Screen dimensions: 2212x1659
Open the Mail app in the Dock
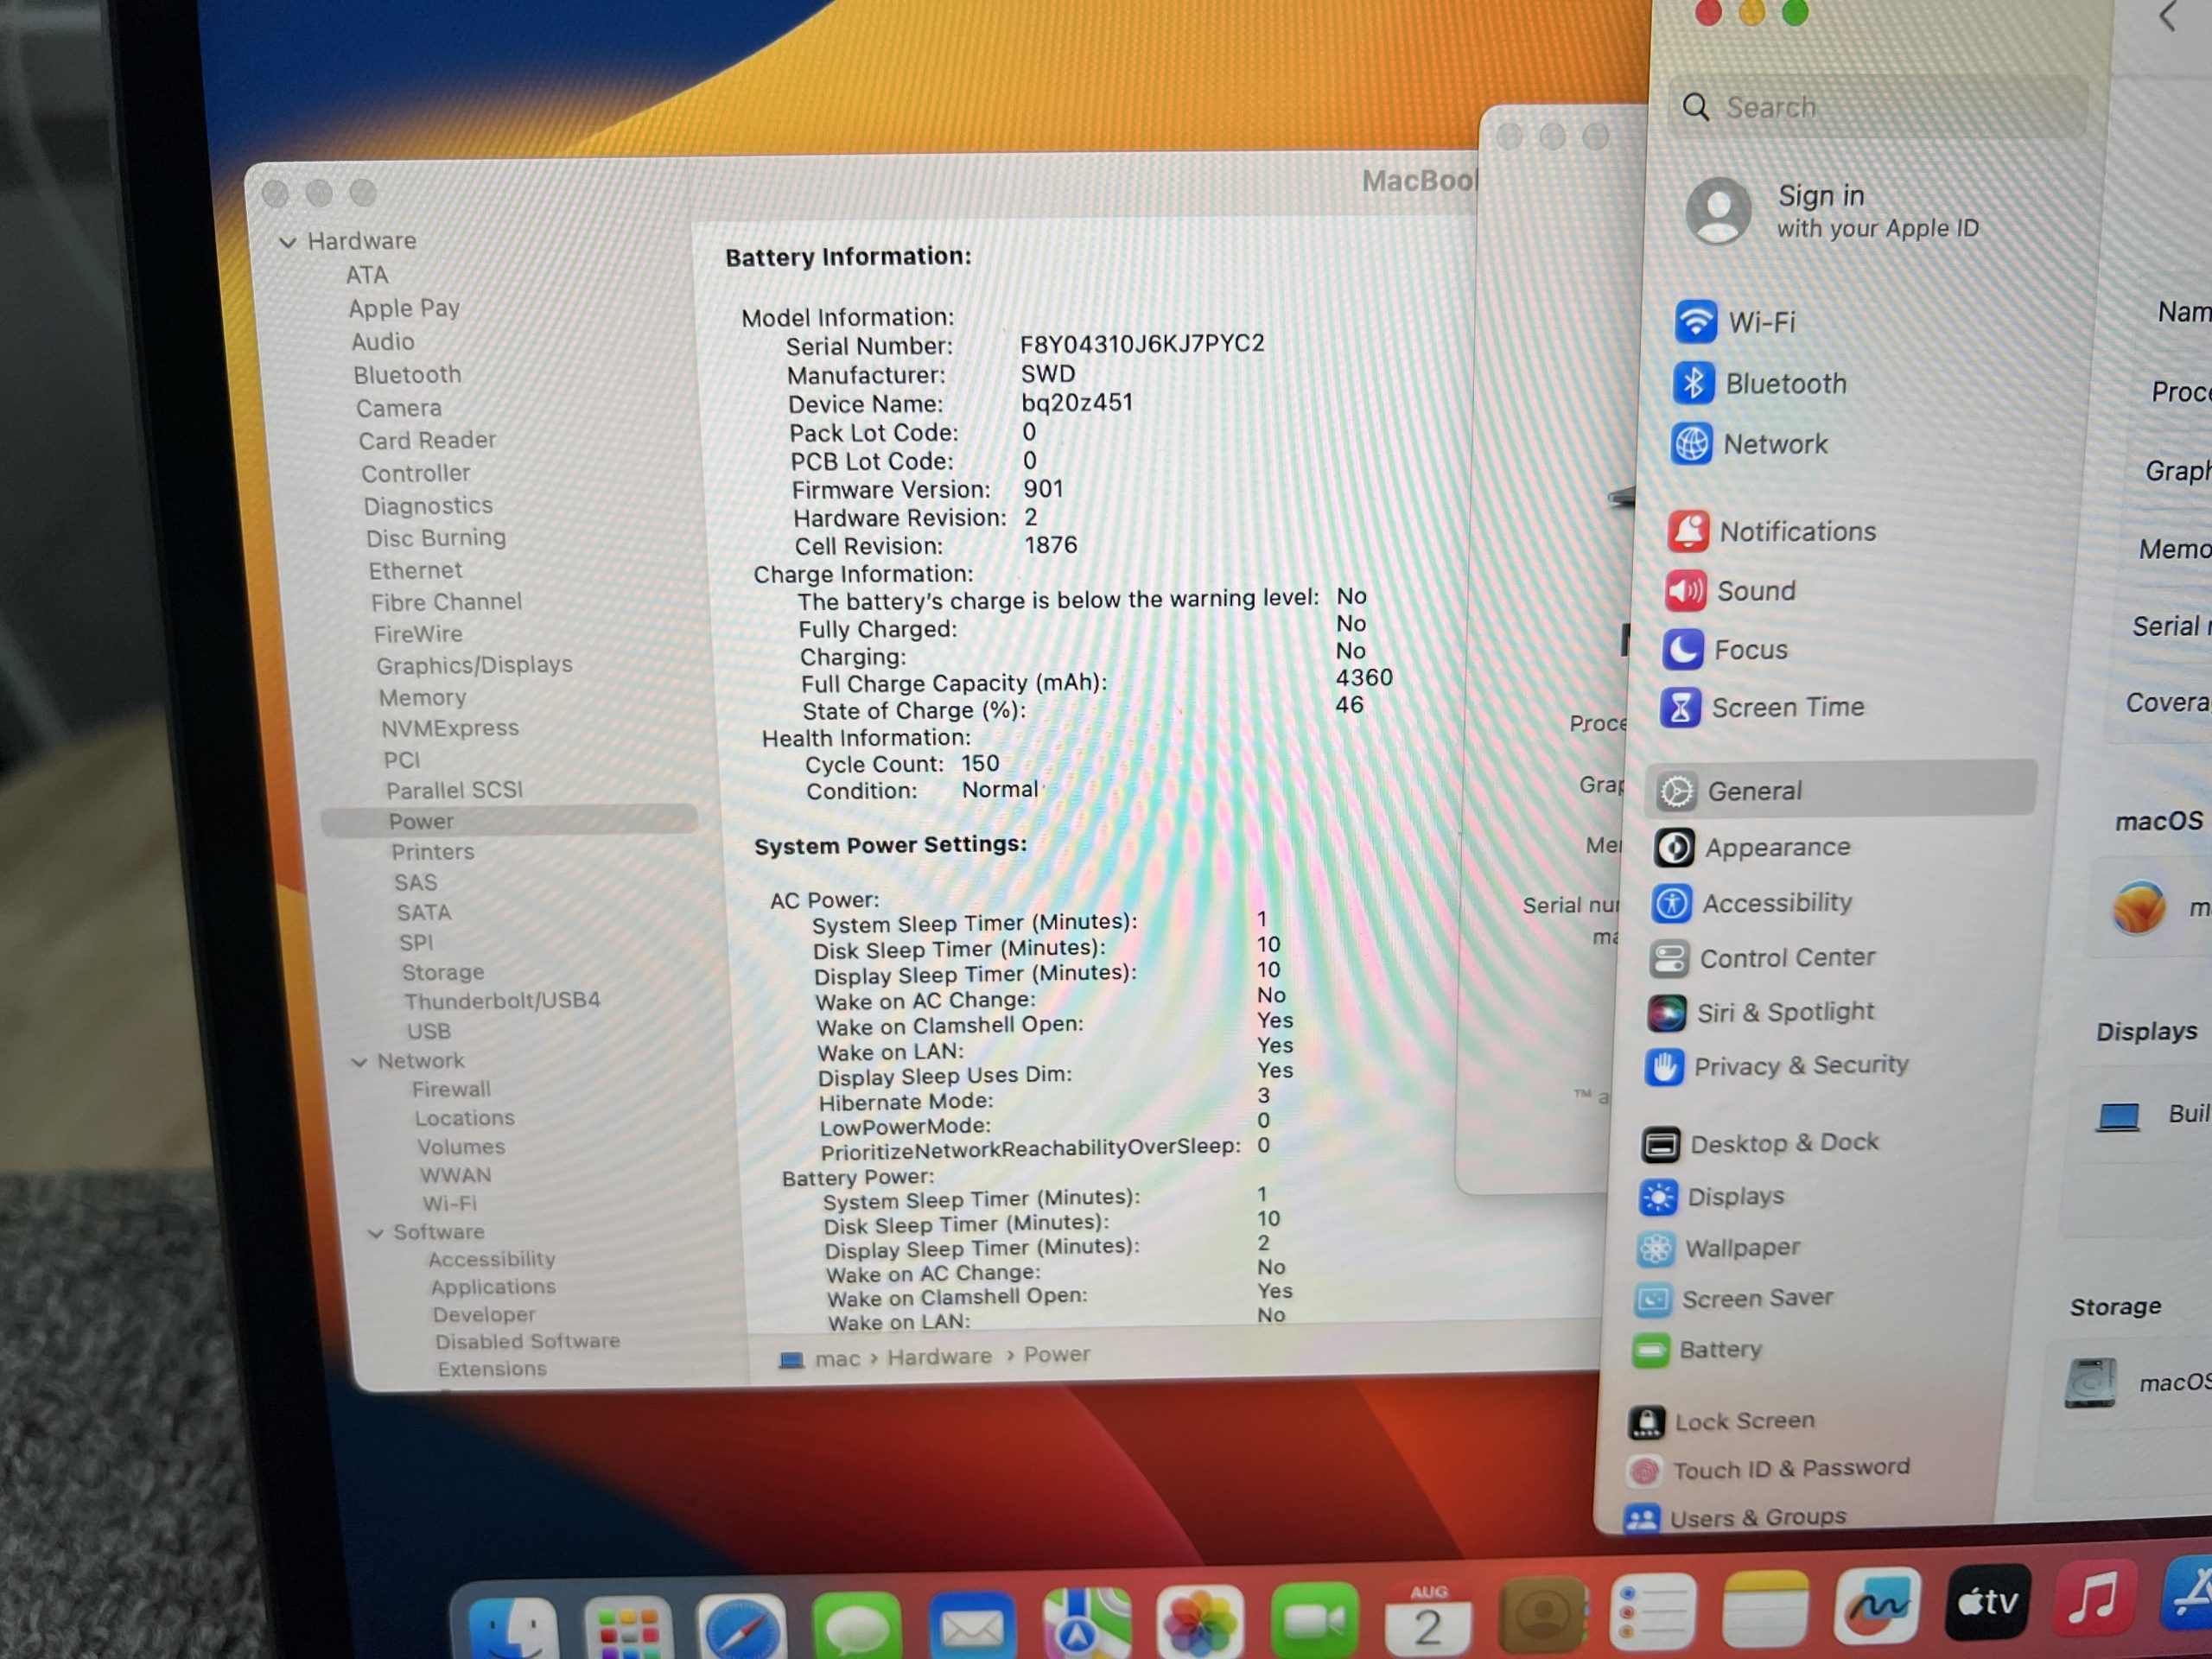(x=971, y=1627)
